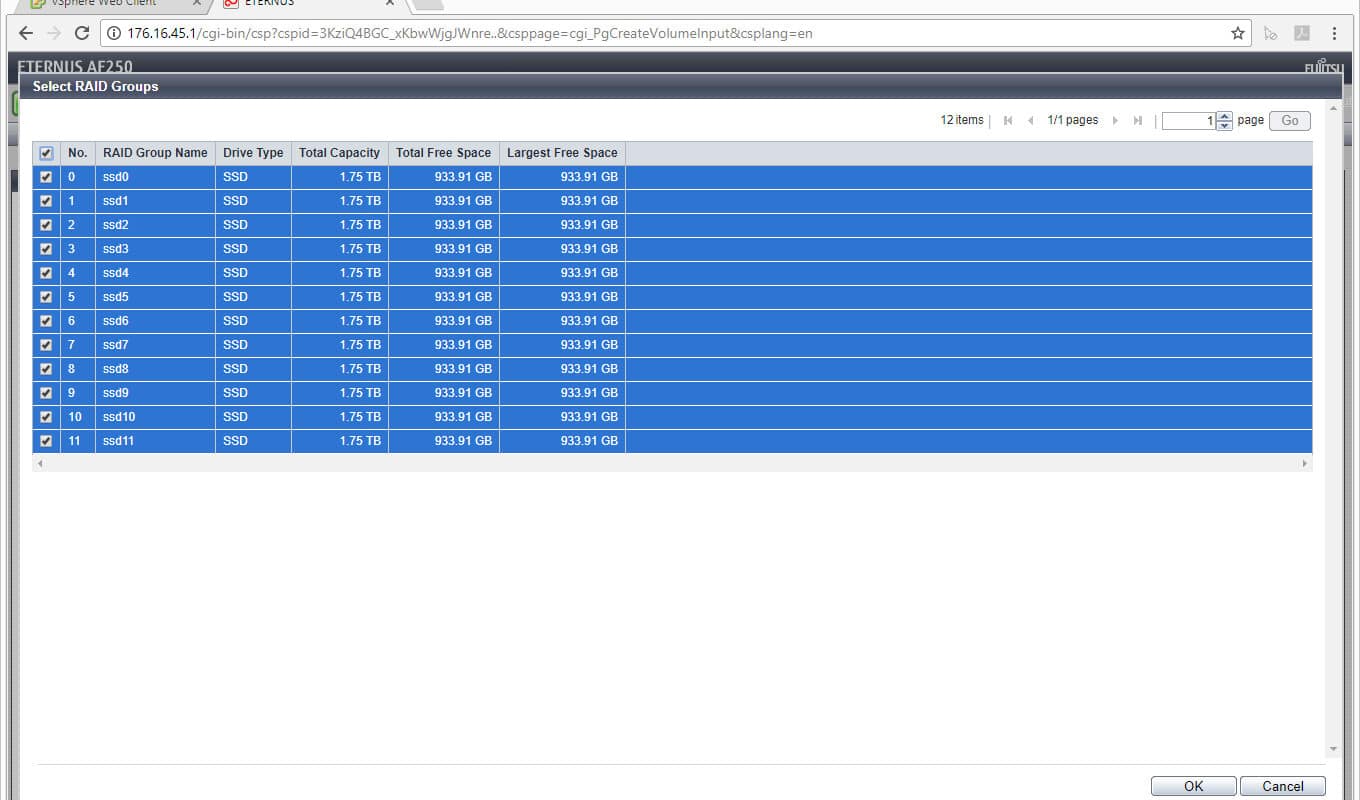Image resolution: width=1360 pixels, height=800 pixels.
Task: Click the ssd8 name cell
Action: click(x=155, y=369)
